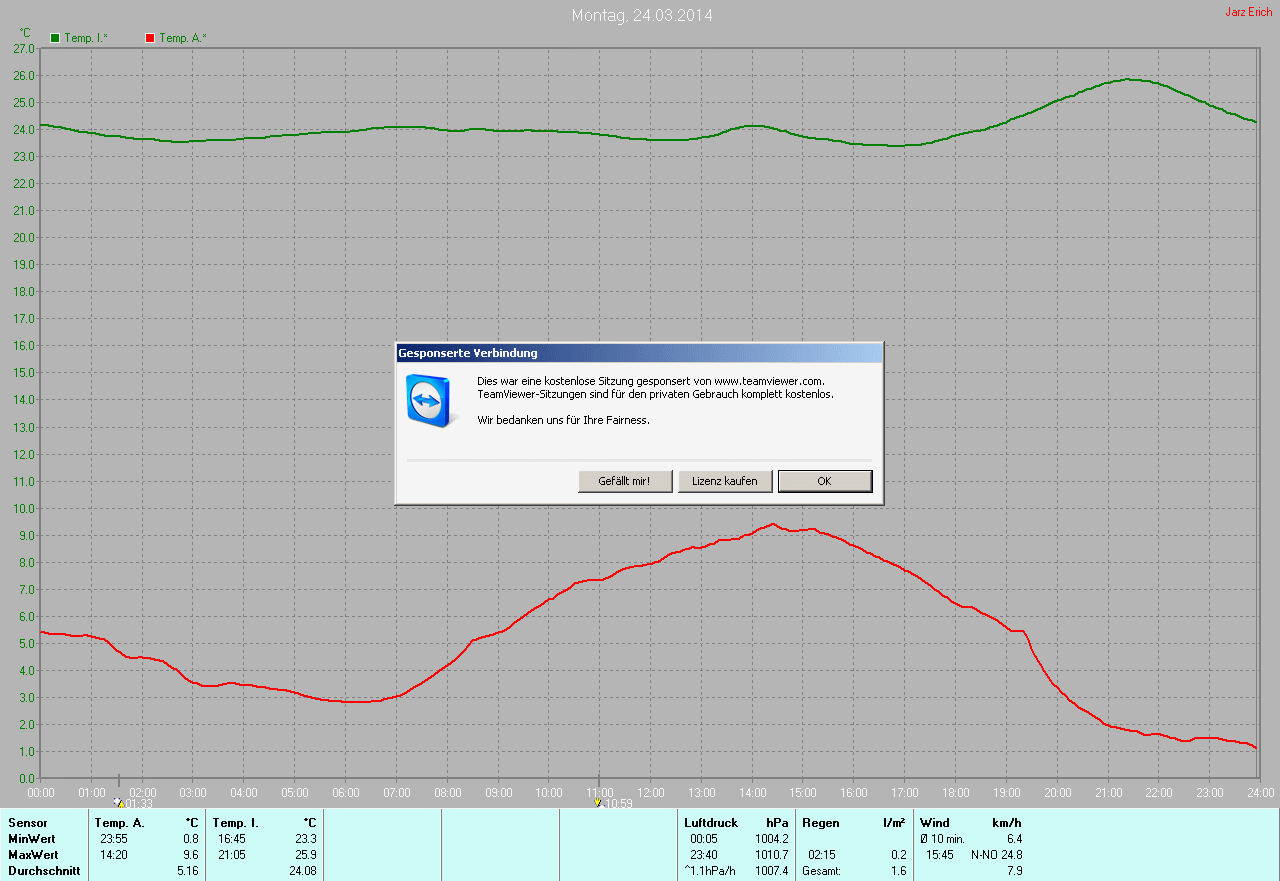Click the "Jarz Erich" name label

click(1249, 12)
